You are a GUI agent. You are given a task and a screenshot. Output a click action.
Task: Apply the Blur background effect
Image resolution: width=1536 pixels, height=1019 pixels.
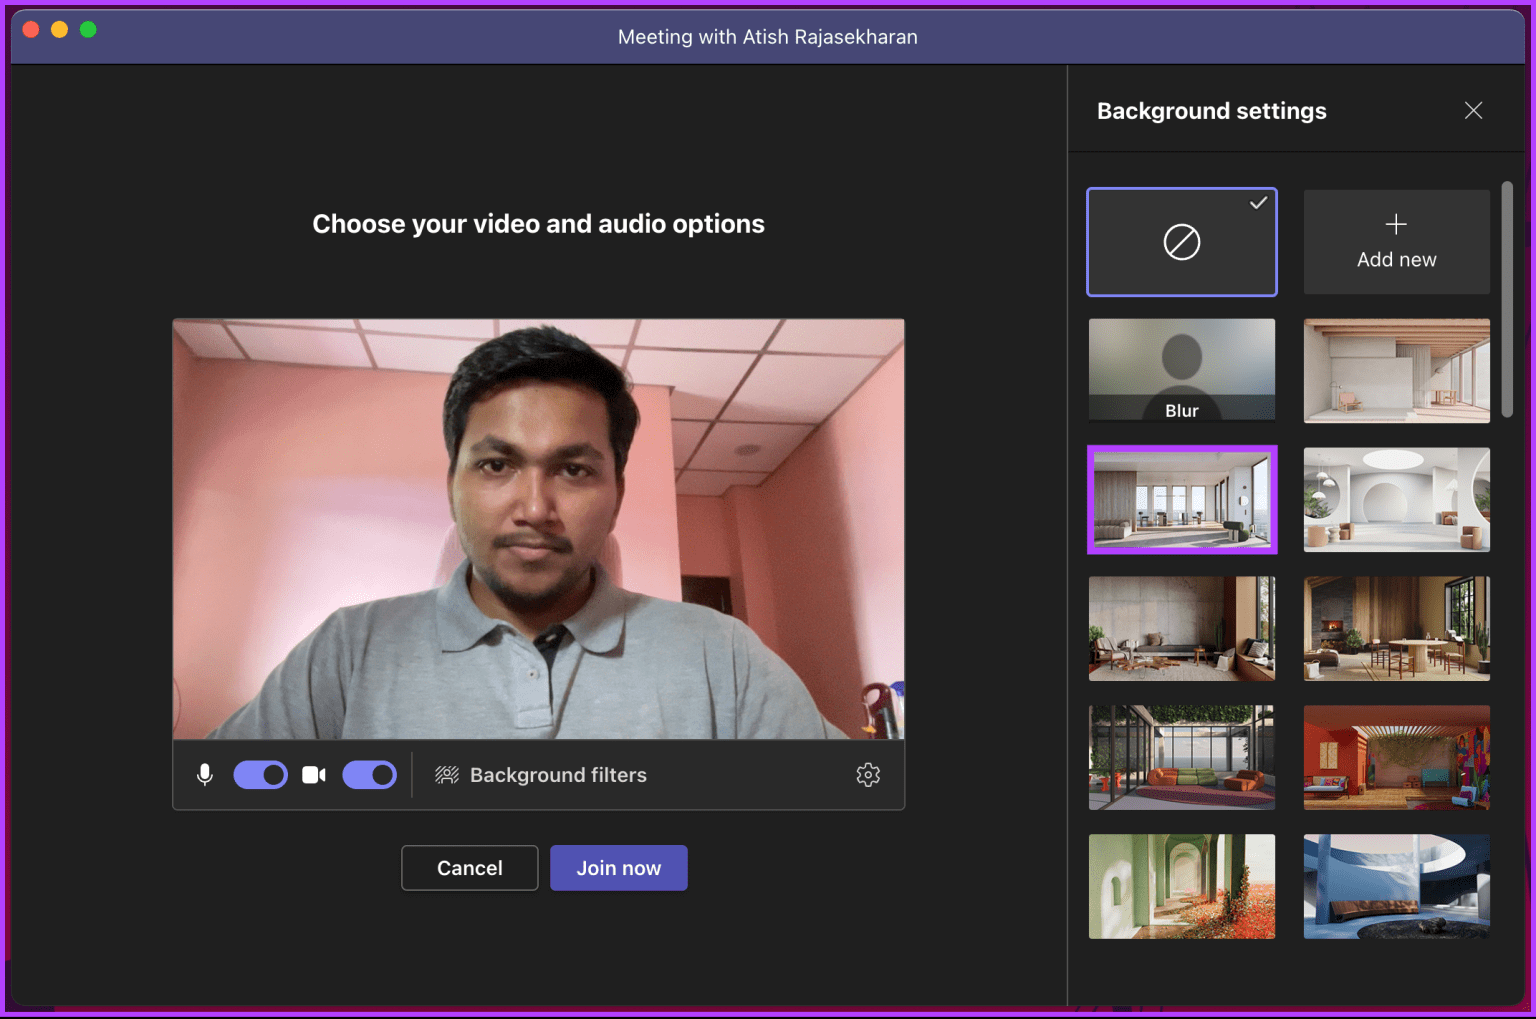point(1182,370)
